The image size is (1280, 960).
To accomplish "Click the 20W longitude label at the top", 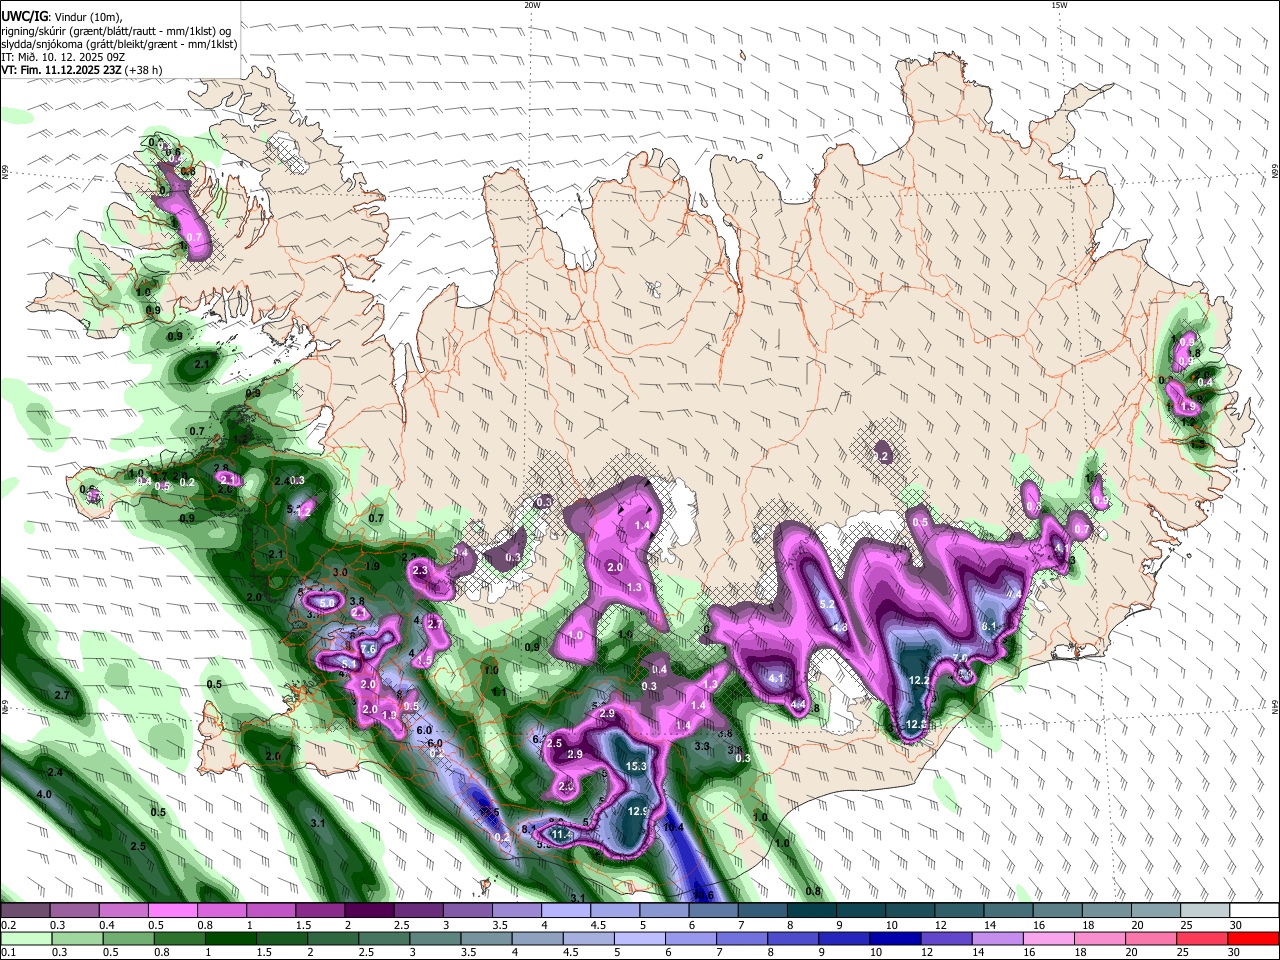I will (532, 5).
